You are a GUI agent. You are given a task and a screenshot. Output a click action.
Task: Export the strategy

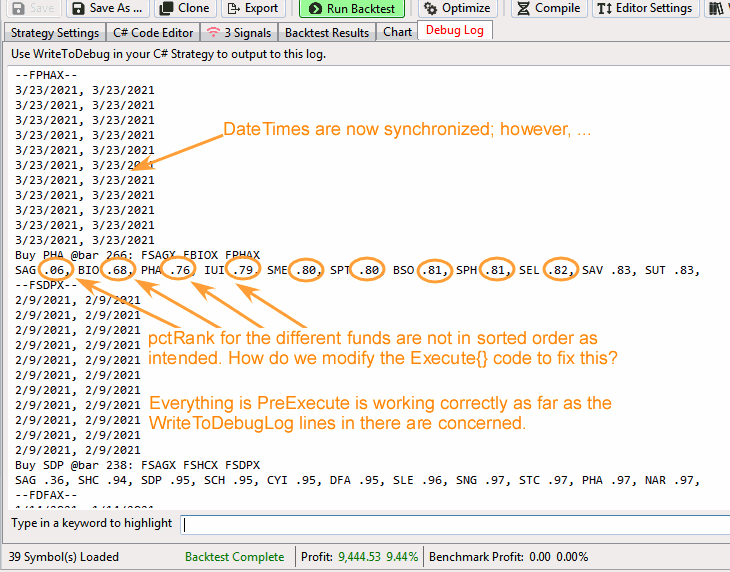pos(253,9)
